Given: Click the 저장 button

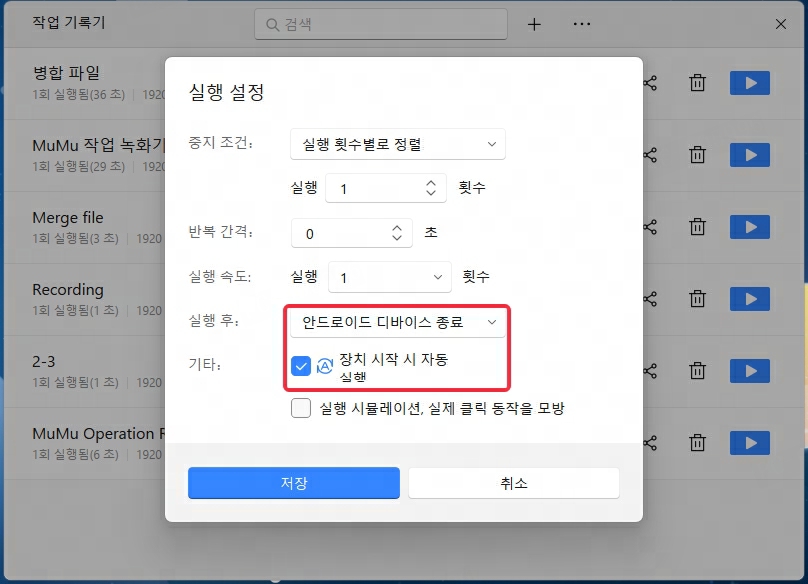Looking at the screenshot, I should point(294,483).
